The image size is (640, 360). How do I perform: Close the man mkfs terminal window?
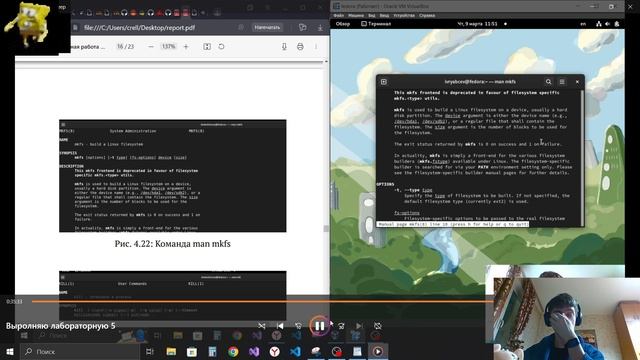coord(577,82)
